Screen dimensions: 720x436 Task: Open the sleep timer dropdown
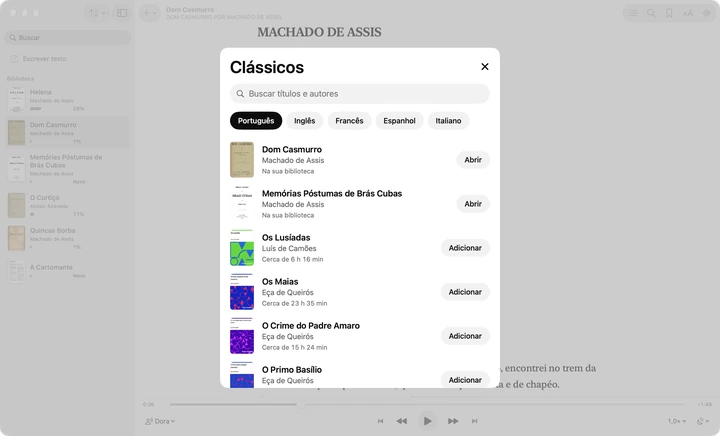click(703, 421)
